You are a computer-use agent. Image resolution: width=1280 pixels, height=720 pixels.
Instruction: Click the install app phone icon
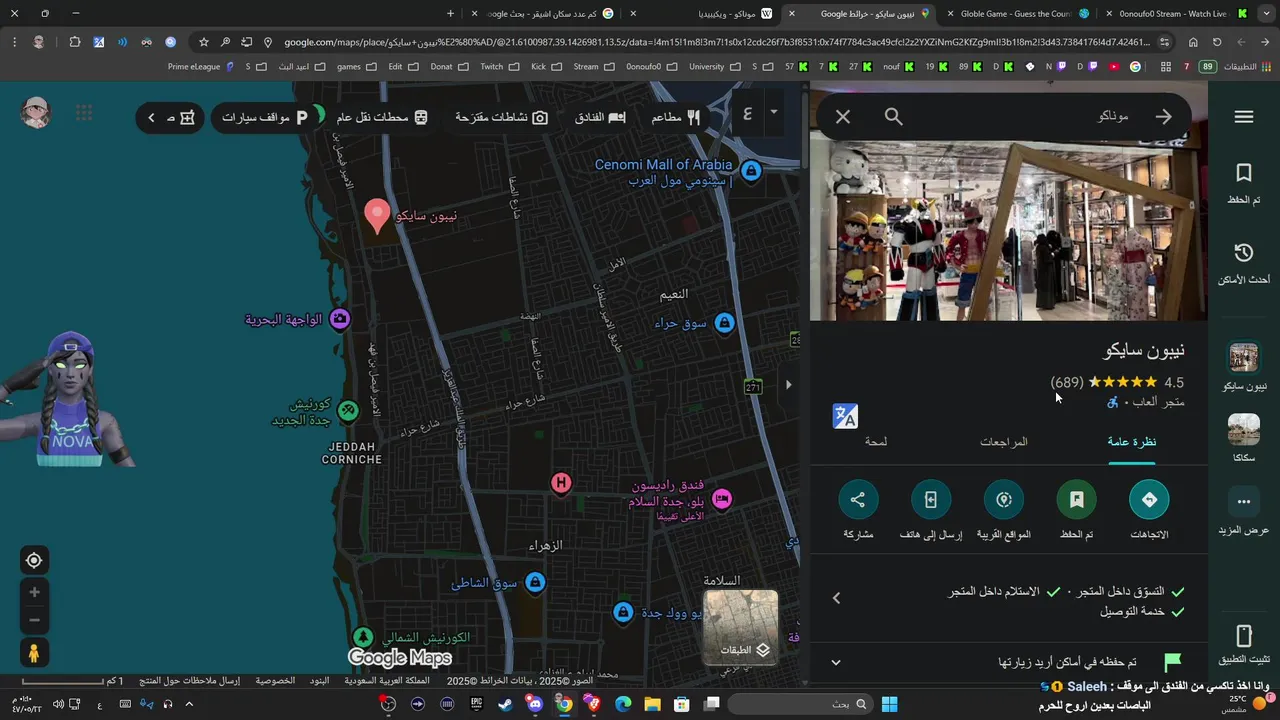click(x=1244, y=636)
